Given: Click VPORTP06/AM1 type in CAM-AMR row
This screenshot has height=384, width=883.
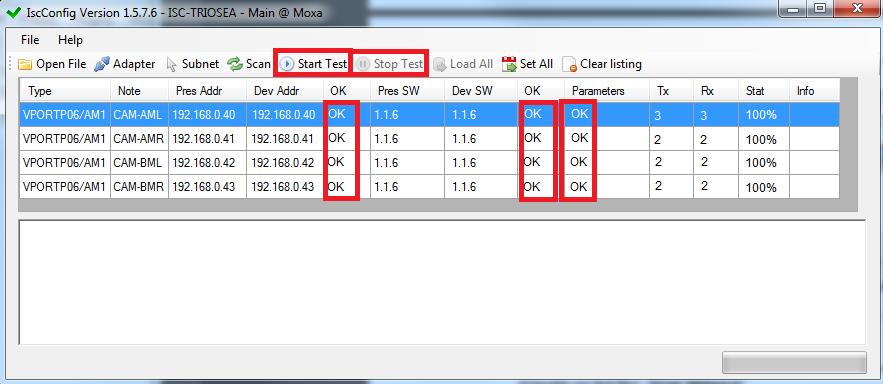Looking at the screenshot, I should coord(64,139).
